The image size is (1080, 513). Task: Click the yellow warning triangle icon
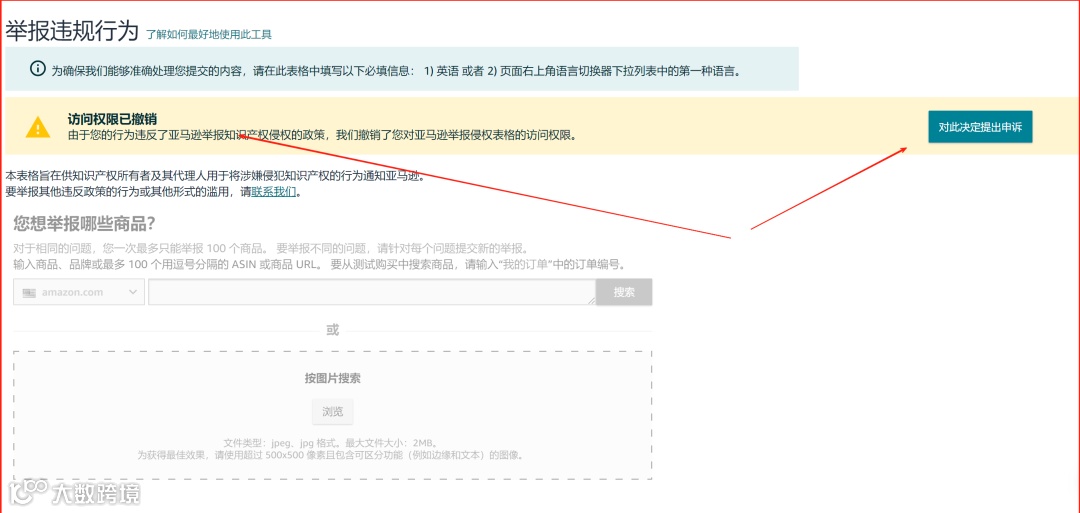point(38,127)
